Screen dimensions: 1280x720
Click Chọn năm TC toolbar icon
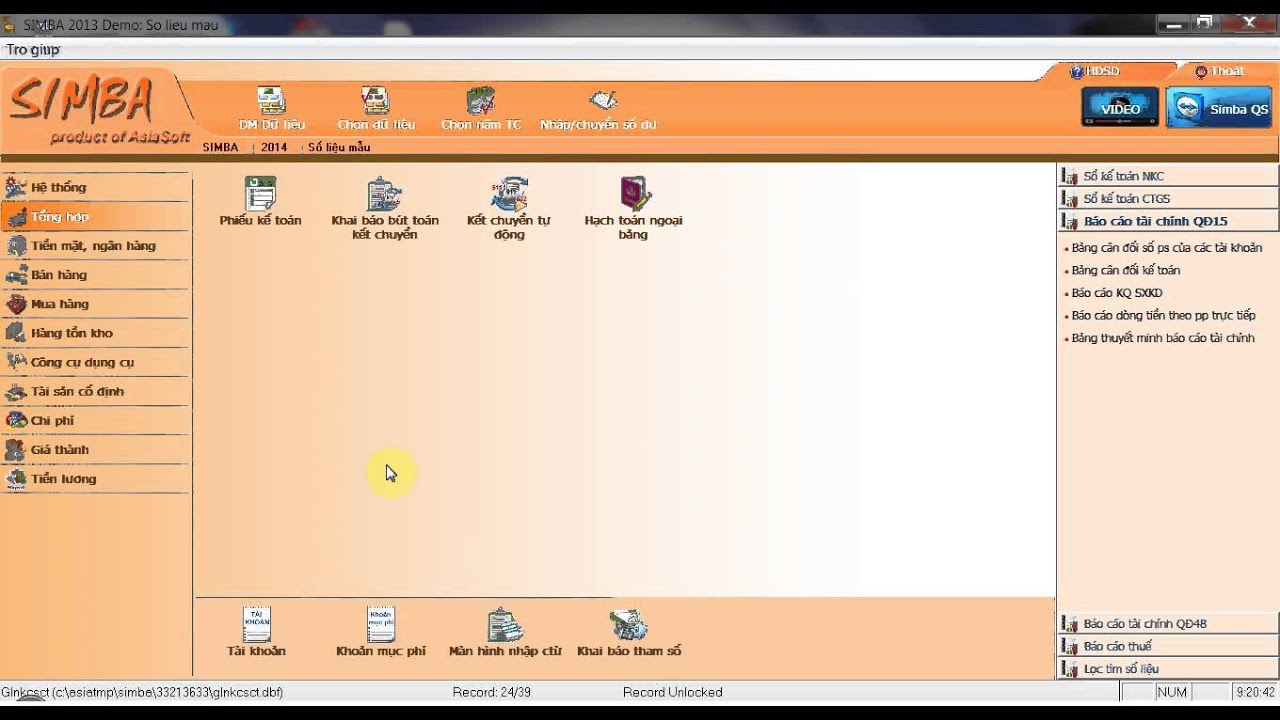(x=481, y=109)
